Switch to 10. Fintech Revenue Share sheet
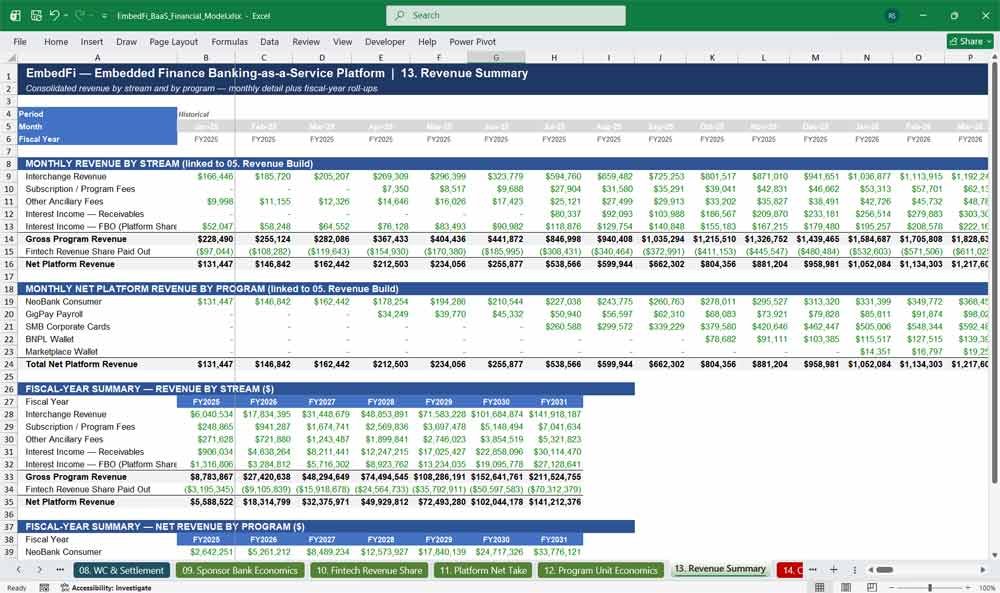The width and height of the screenshot is (1000, 593). 369,570
